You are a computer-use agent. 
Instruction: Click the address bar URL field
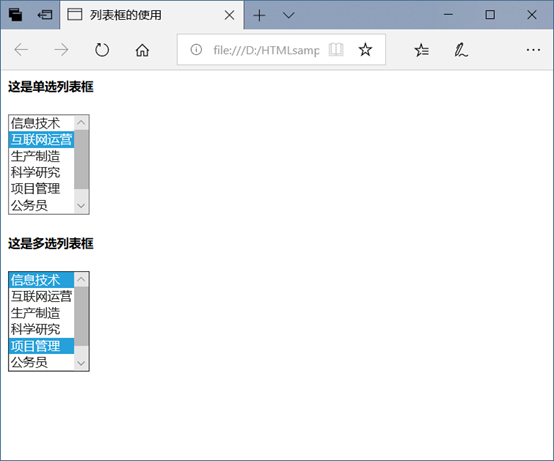coord(266,50)
